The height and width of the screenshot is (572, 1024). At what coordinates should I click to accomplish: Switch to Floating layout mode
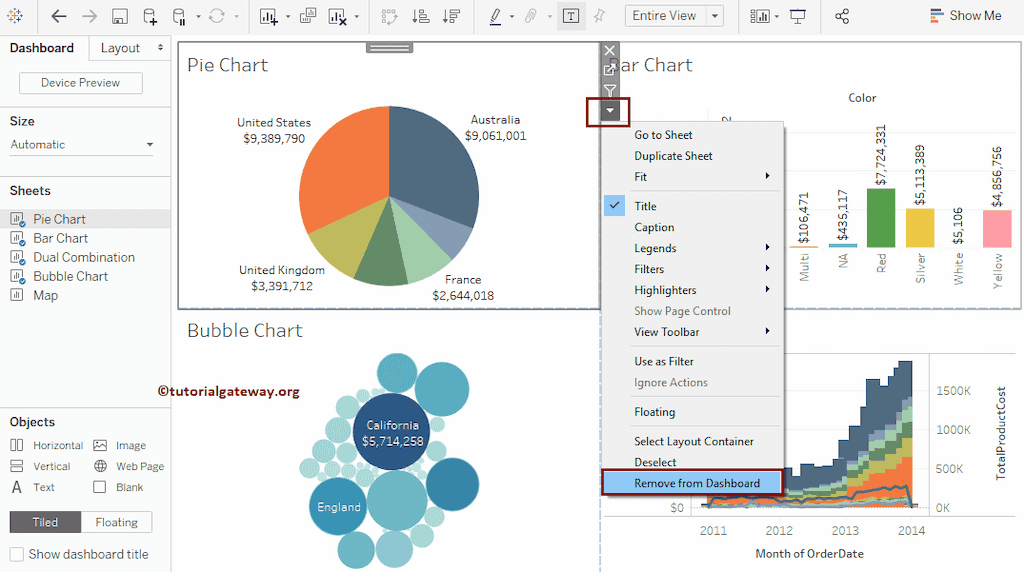click(x=116, y=522)
